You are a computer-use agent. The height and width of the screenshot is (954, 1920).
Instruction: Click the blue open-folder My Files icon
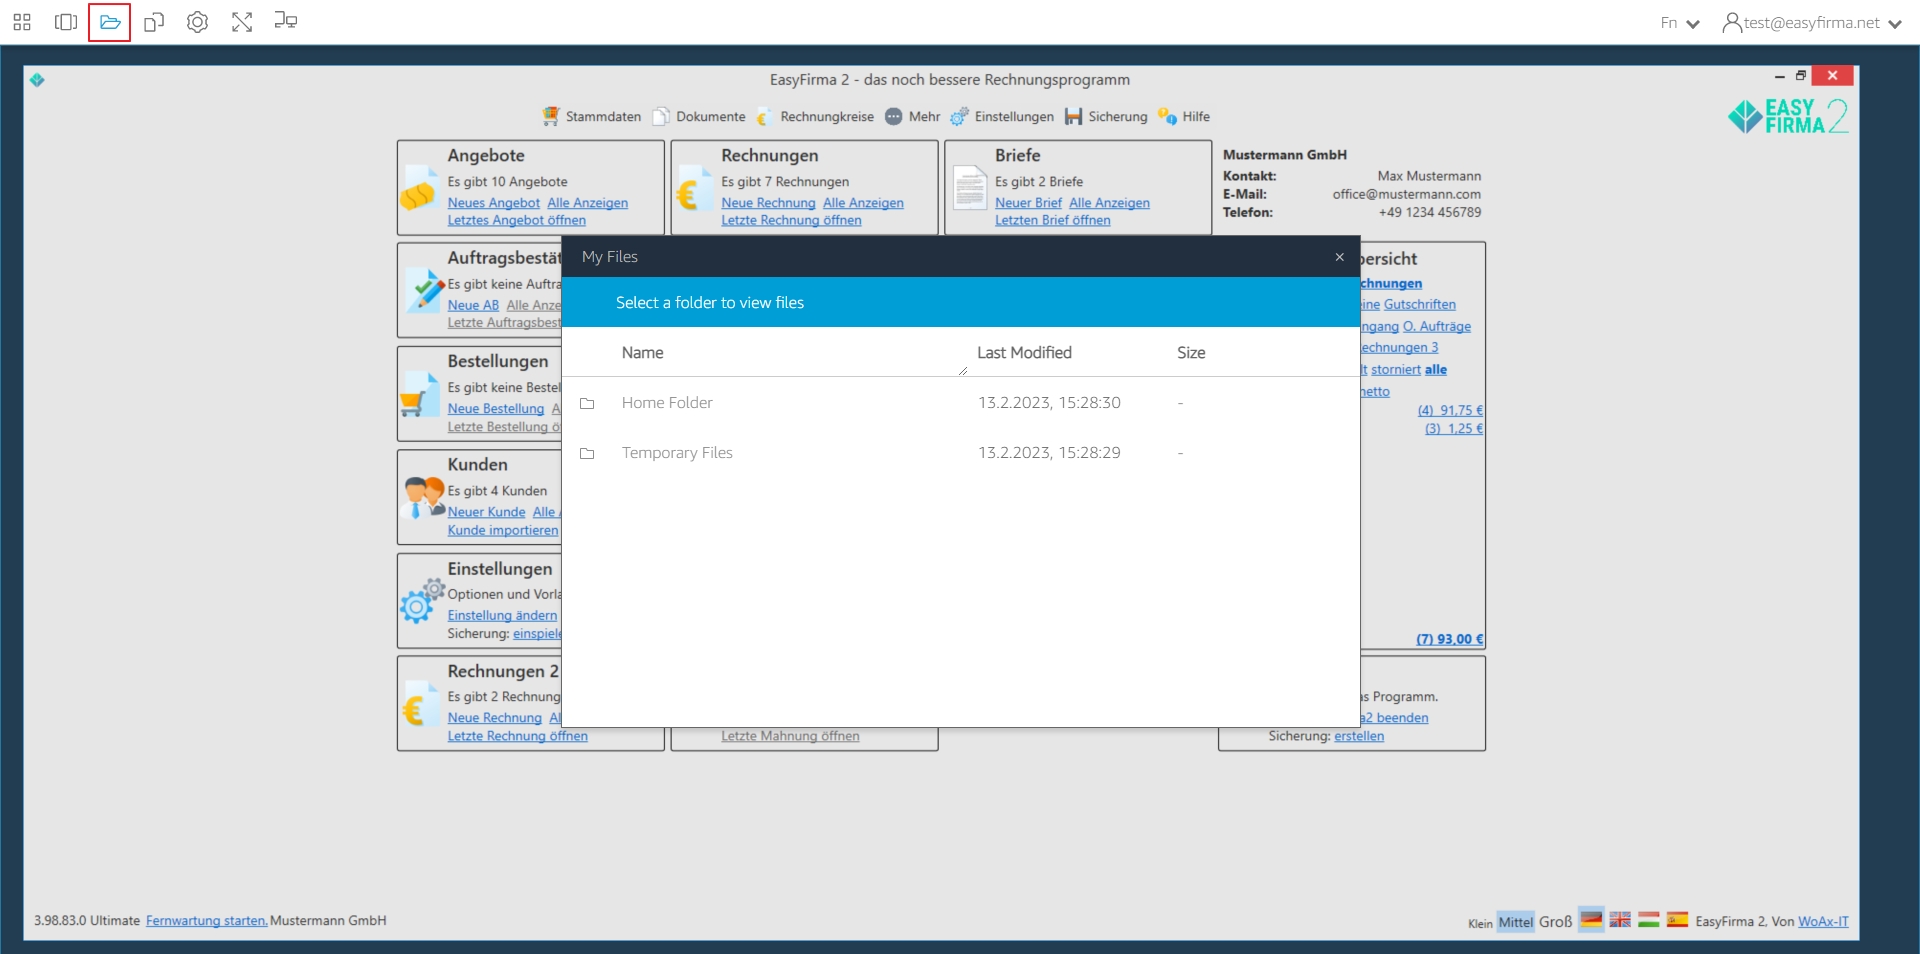click(110, 22)
